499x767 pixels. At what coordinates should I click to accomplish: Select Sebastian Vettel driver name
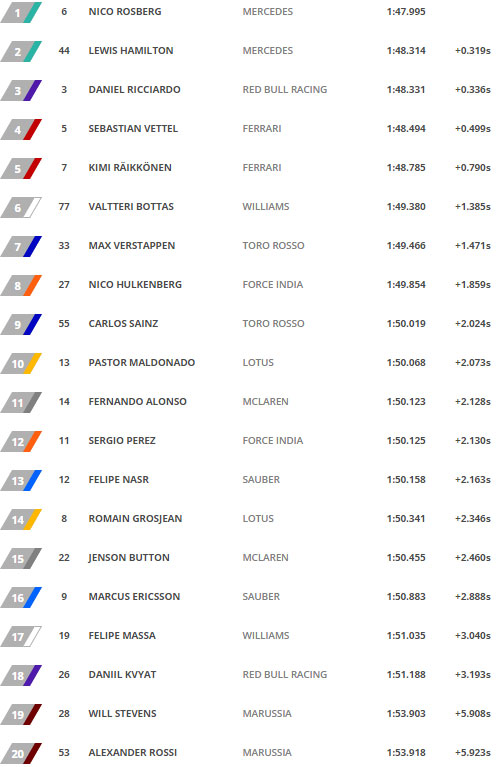pos(133,129)
